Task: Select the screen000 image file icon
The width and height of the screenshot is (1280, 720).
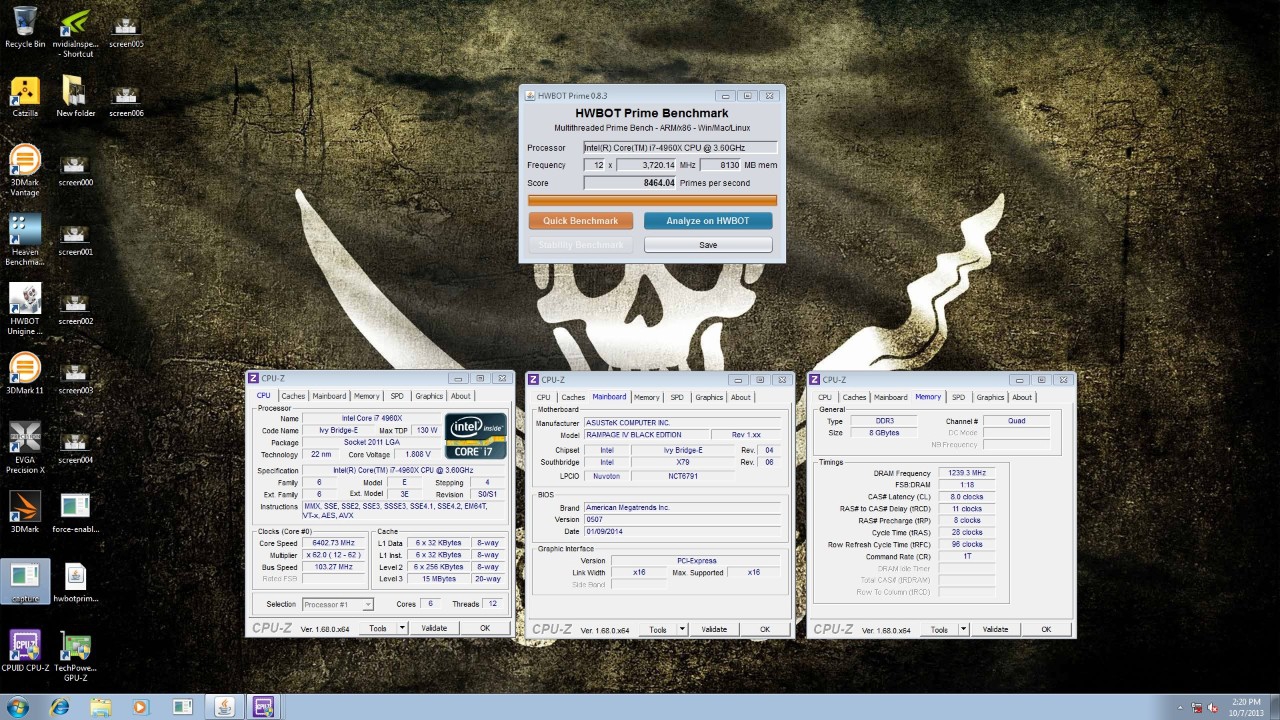Action: point(75,170)
